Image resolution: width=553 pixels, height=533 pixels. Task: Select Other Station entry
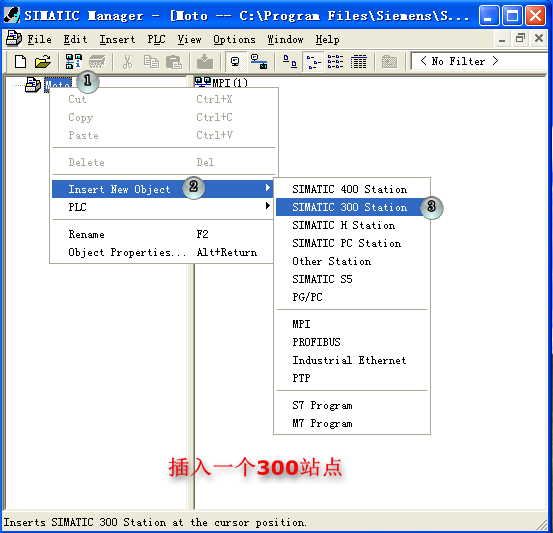point(352,261)
